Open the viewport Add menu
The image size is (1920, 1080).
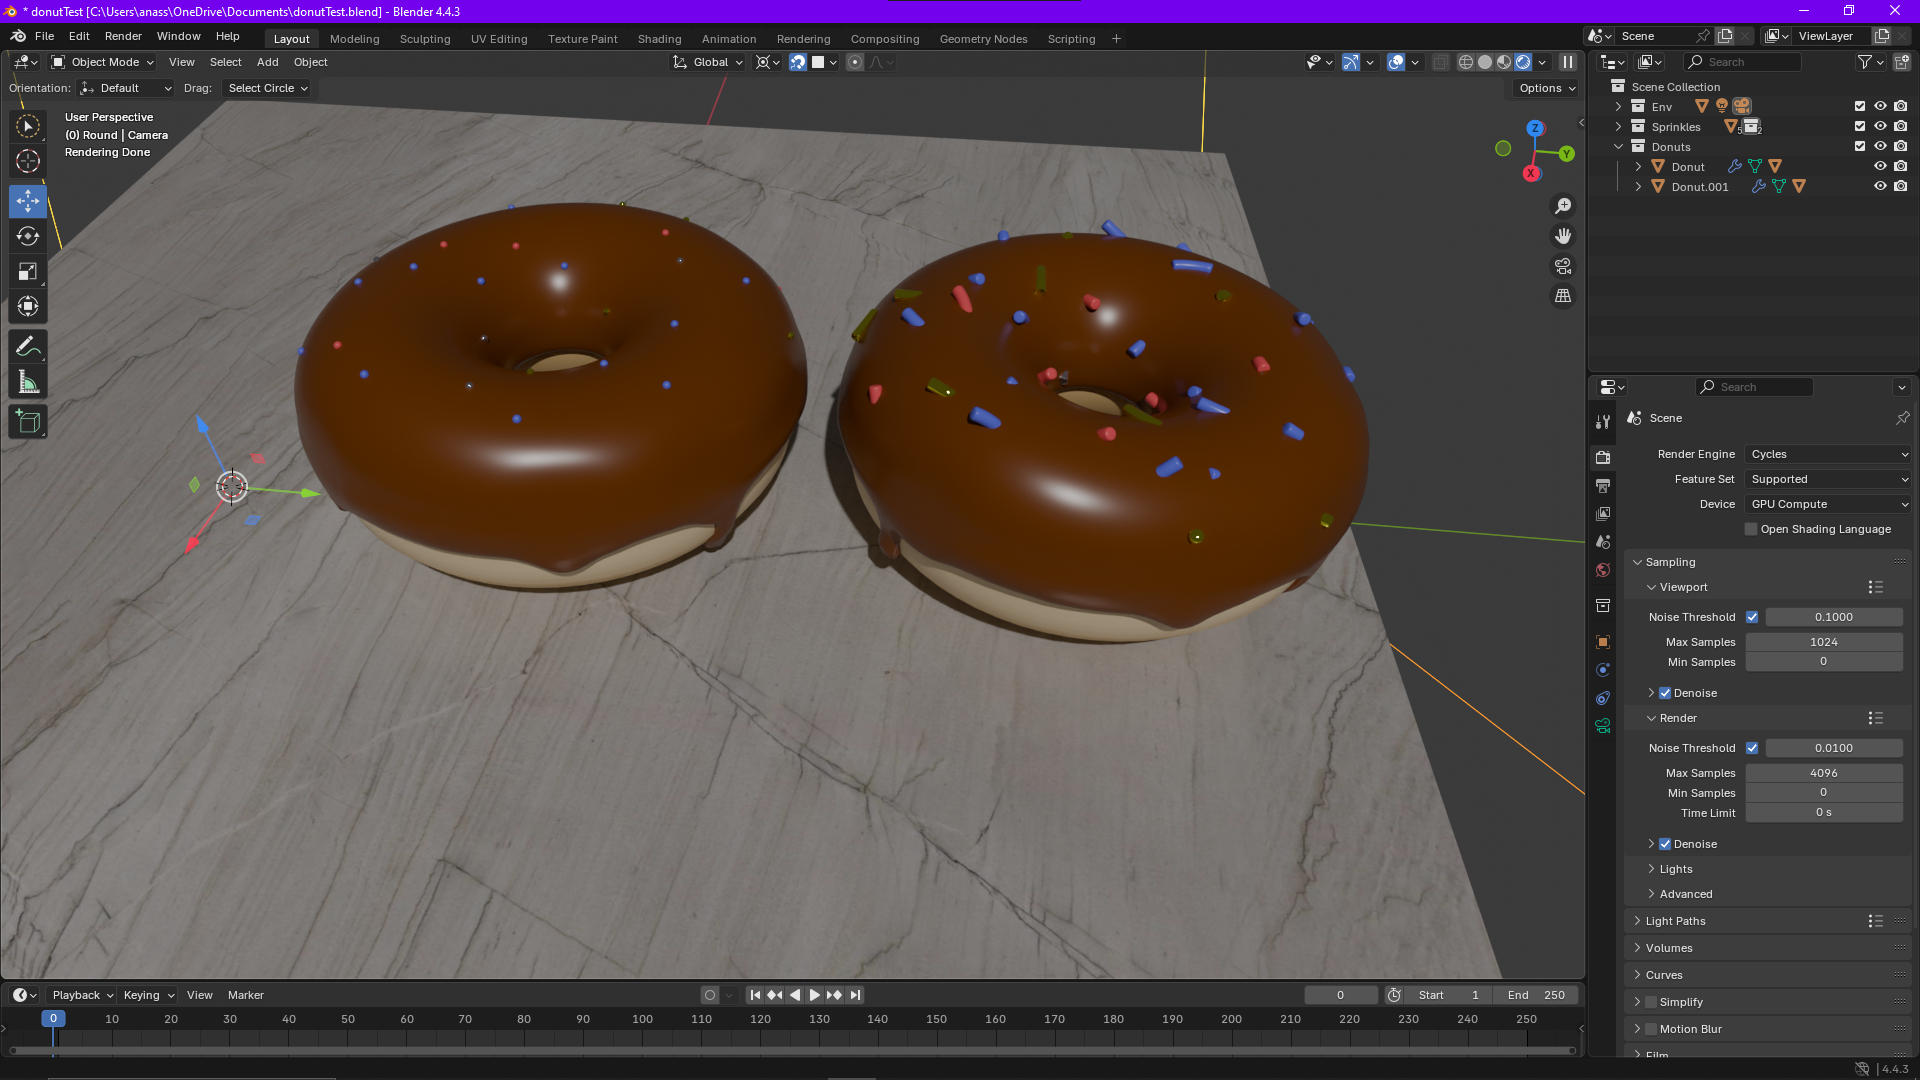coord(267,62)
